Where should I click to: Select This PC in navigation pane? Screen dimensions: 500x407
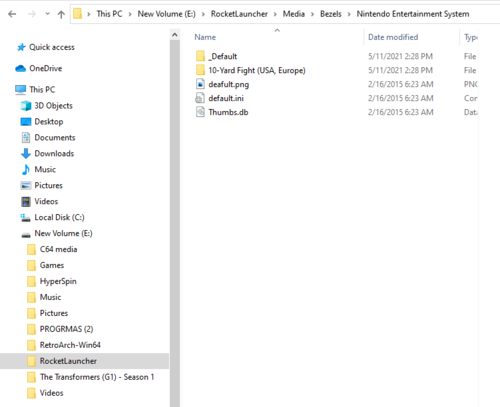tap(42, 90)
